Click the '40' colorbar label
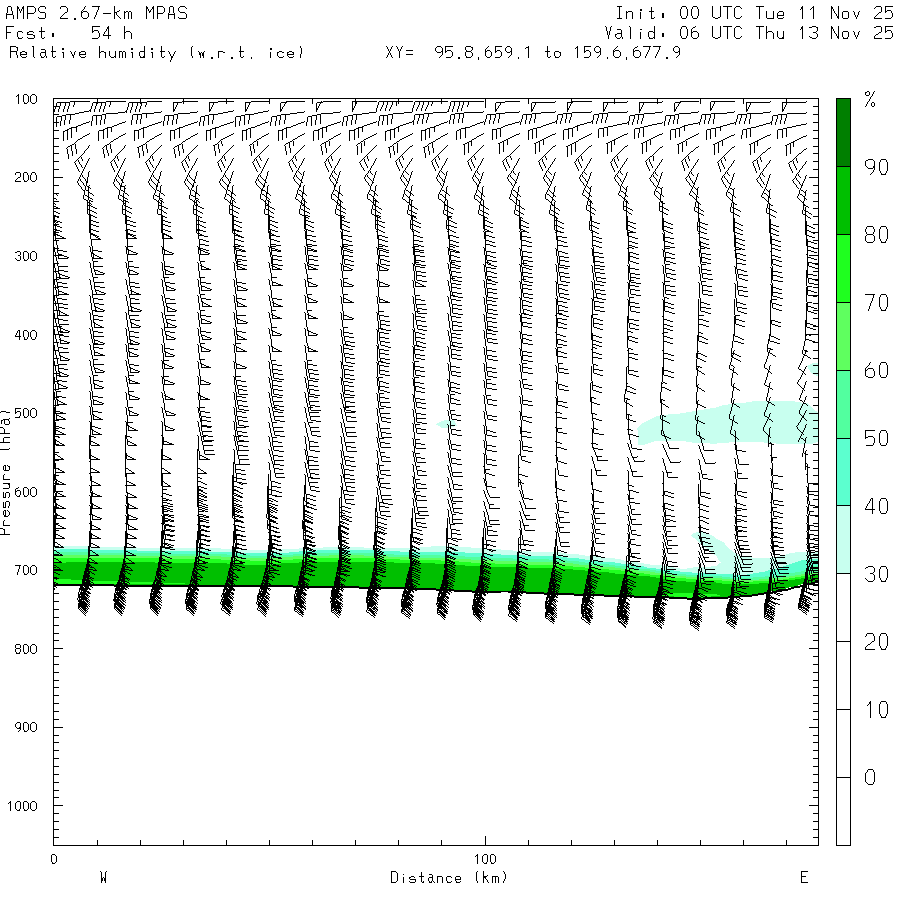This screenshot has width=900, height=900. coord(876,506)
